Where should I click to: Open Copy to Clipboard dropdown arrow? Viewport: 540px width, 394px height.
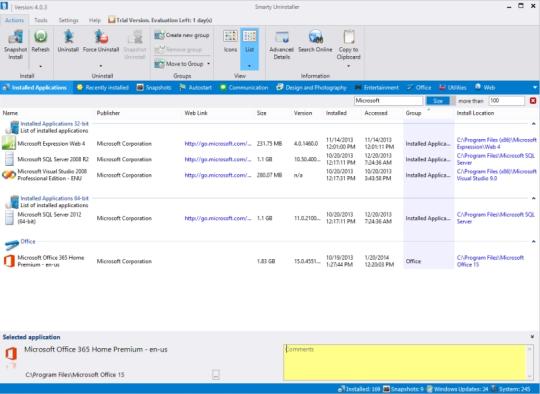tap(349, 66)
